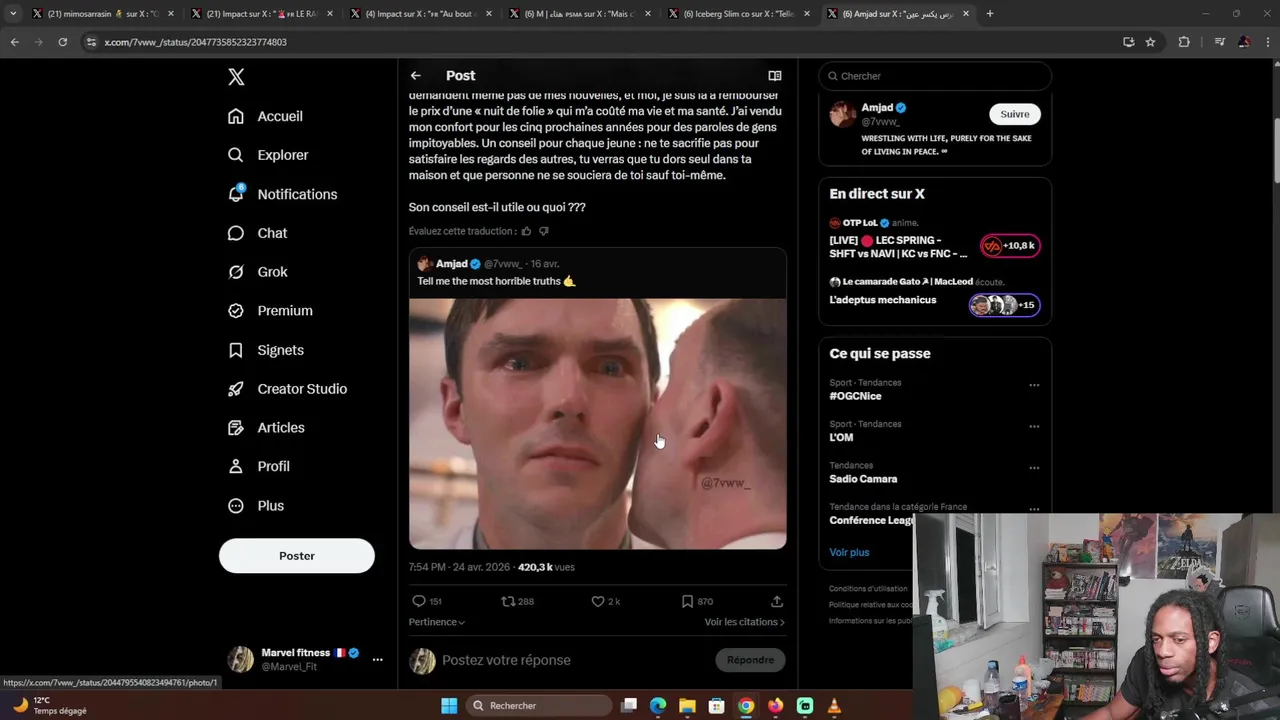Open options for #OGCNice trend
The width and height of the screenshot is (1280, 720).
coord(1034,385)
